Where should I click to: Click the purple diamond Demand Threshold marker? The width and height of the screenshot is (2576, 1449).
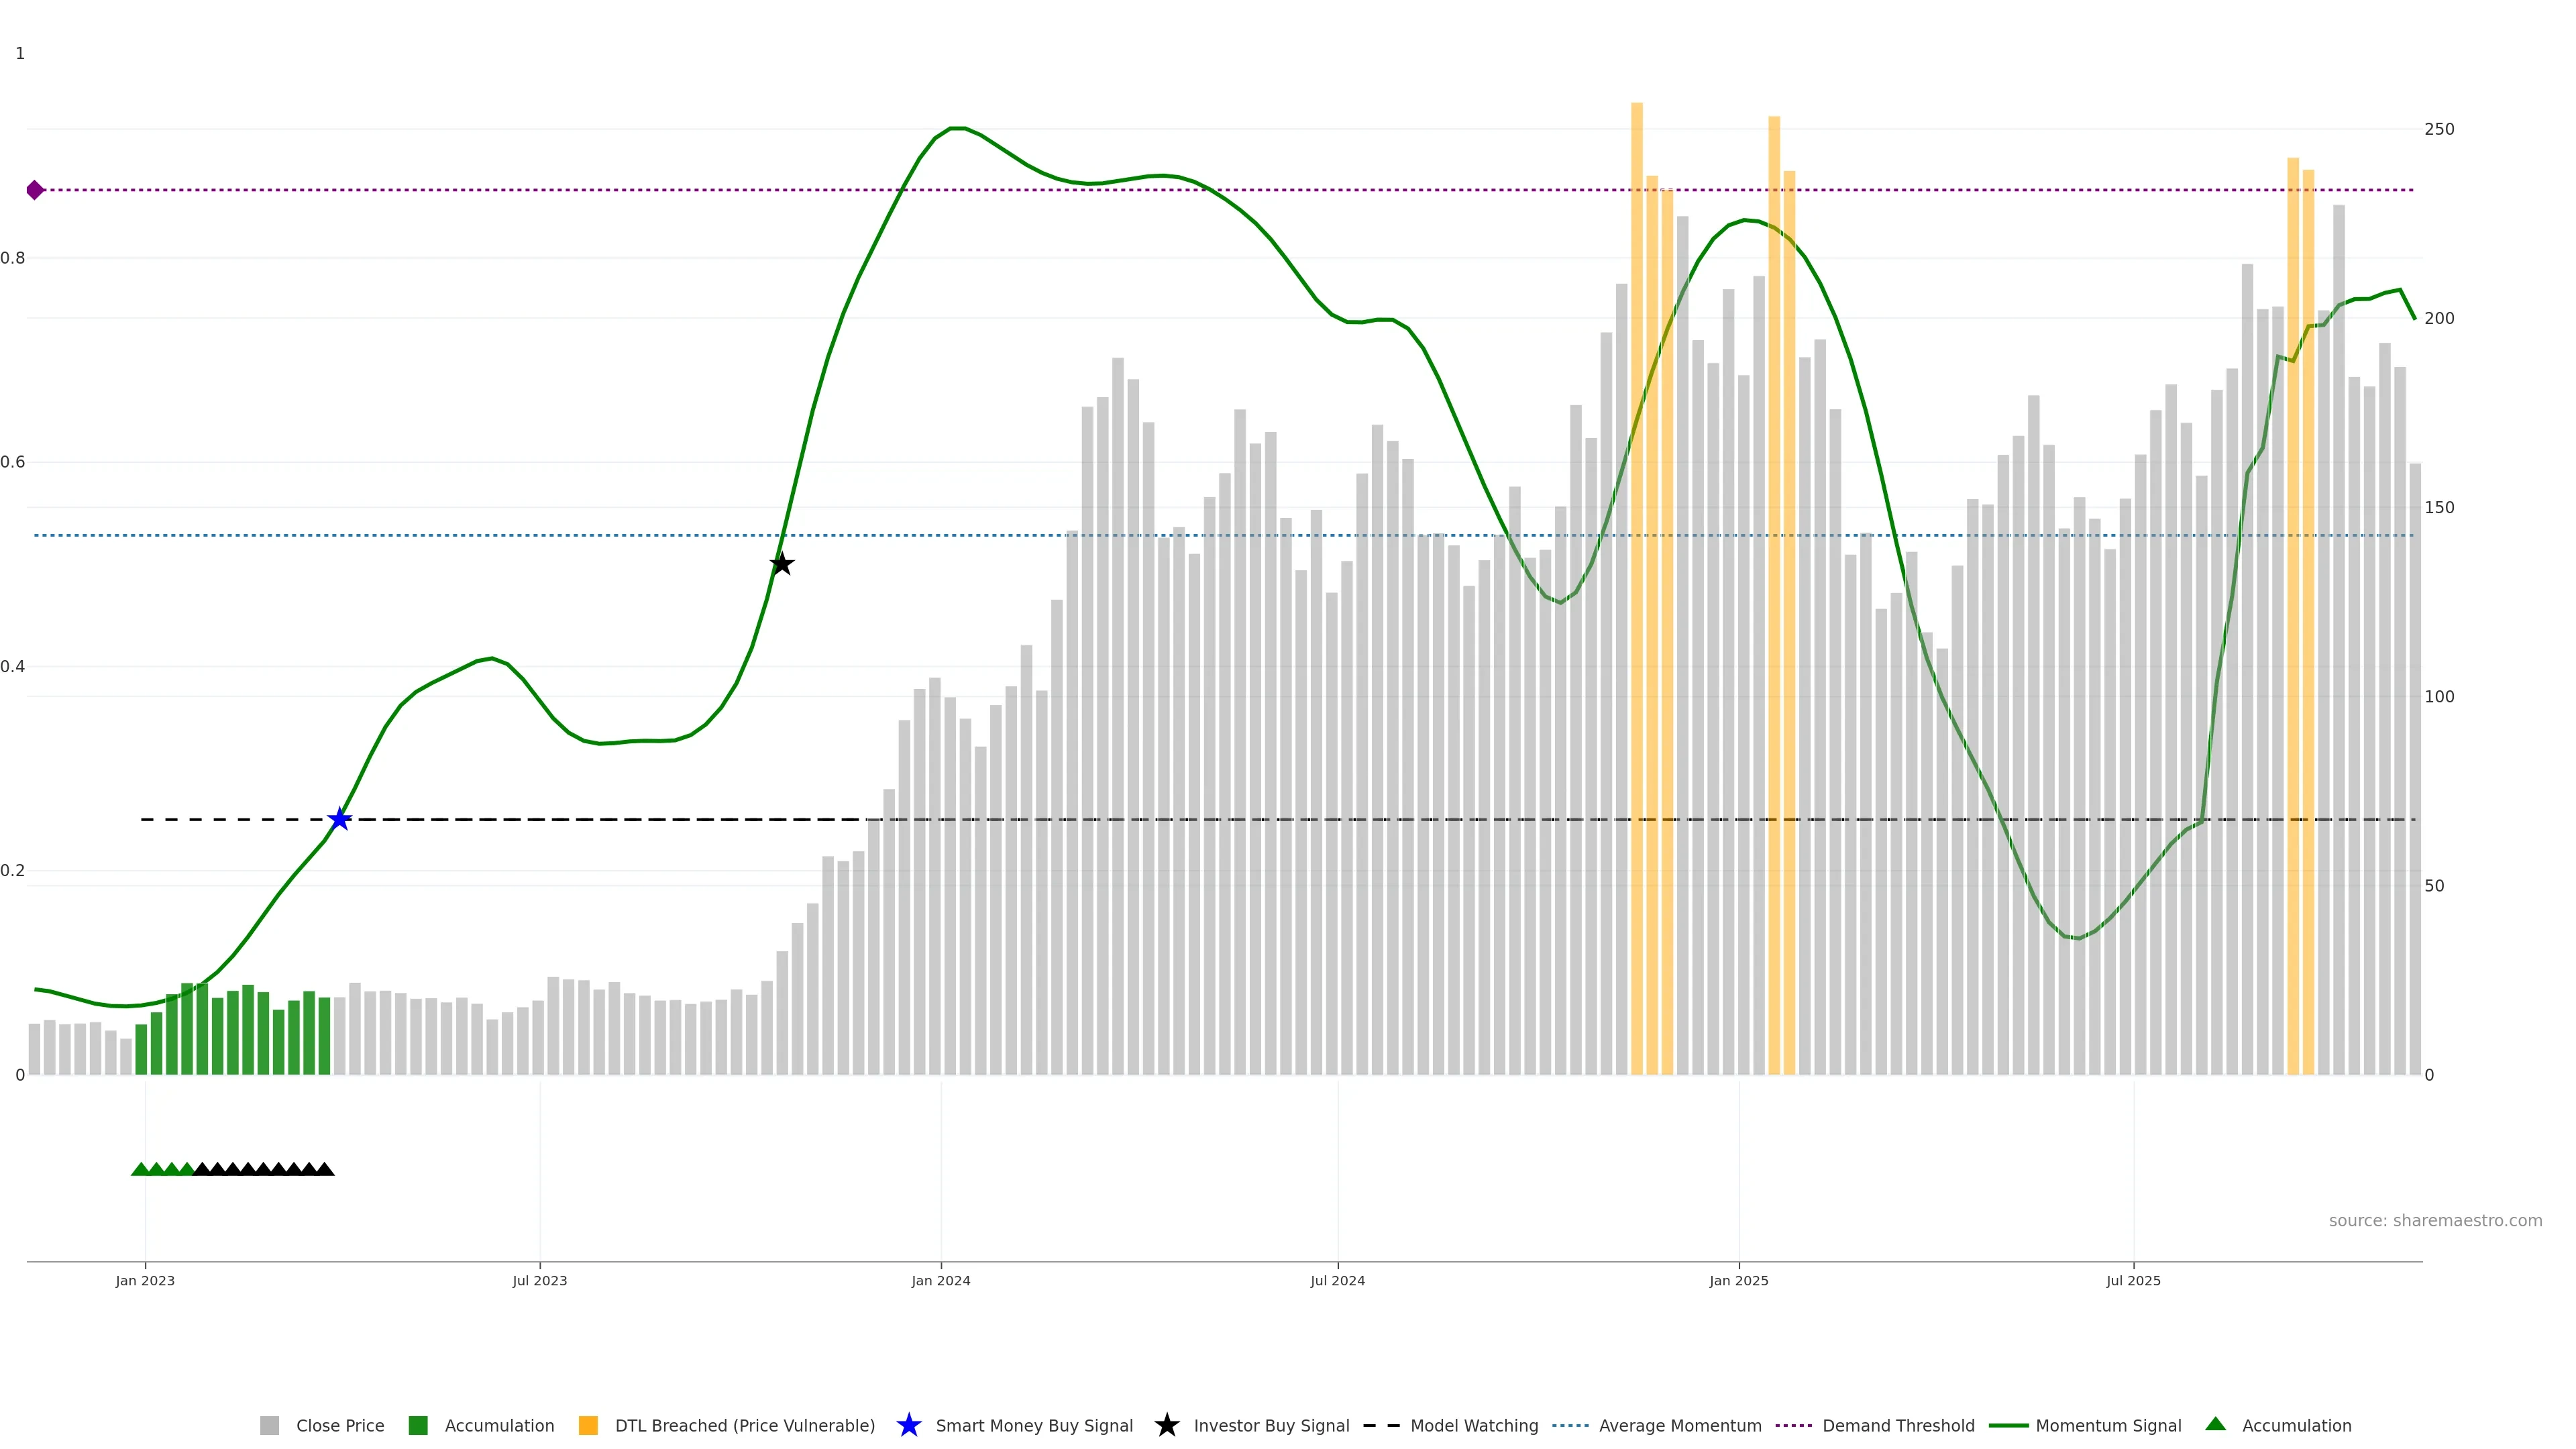[35, 190]
